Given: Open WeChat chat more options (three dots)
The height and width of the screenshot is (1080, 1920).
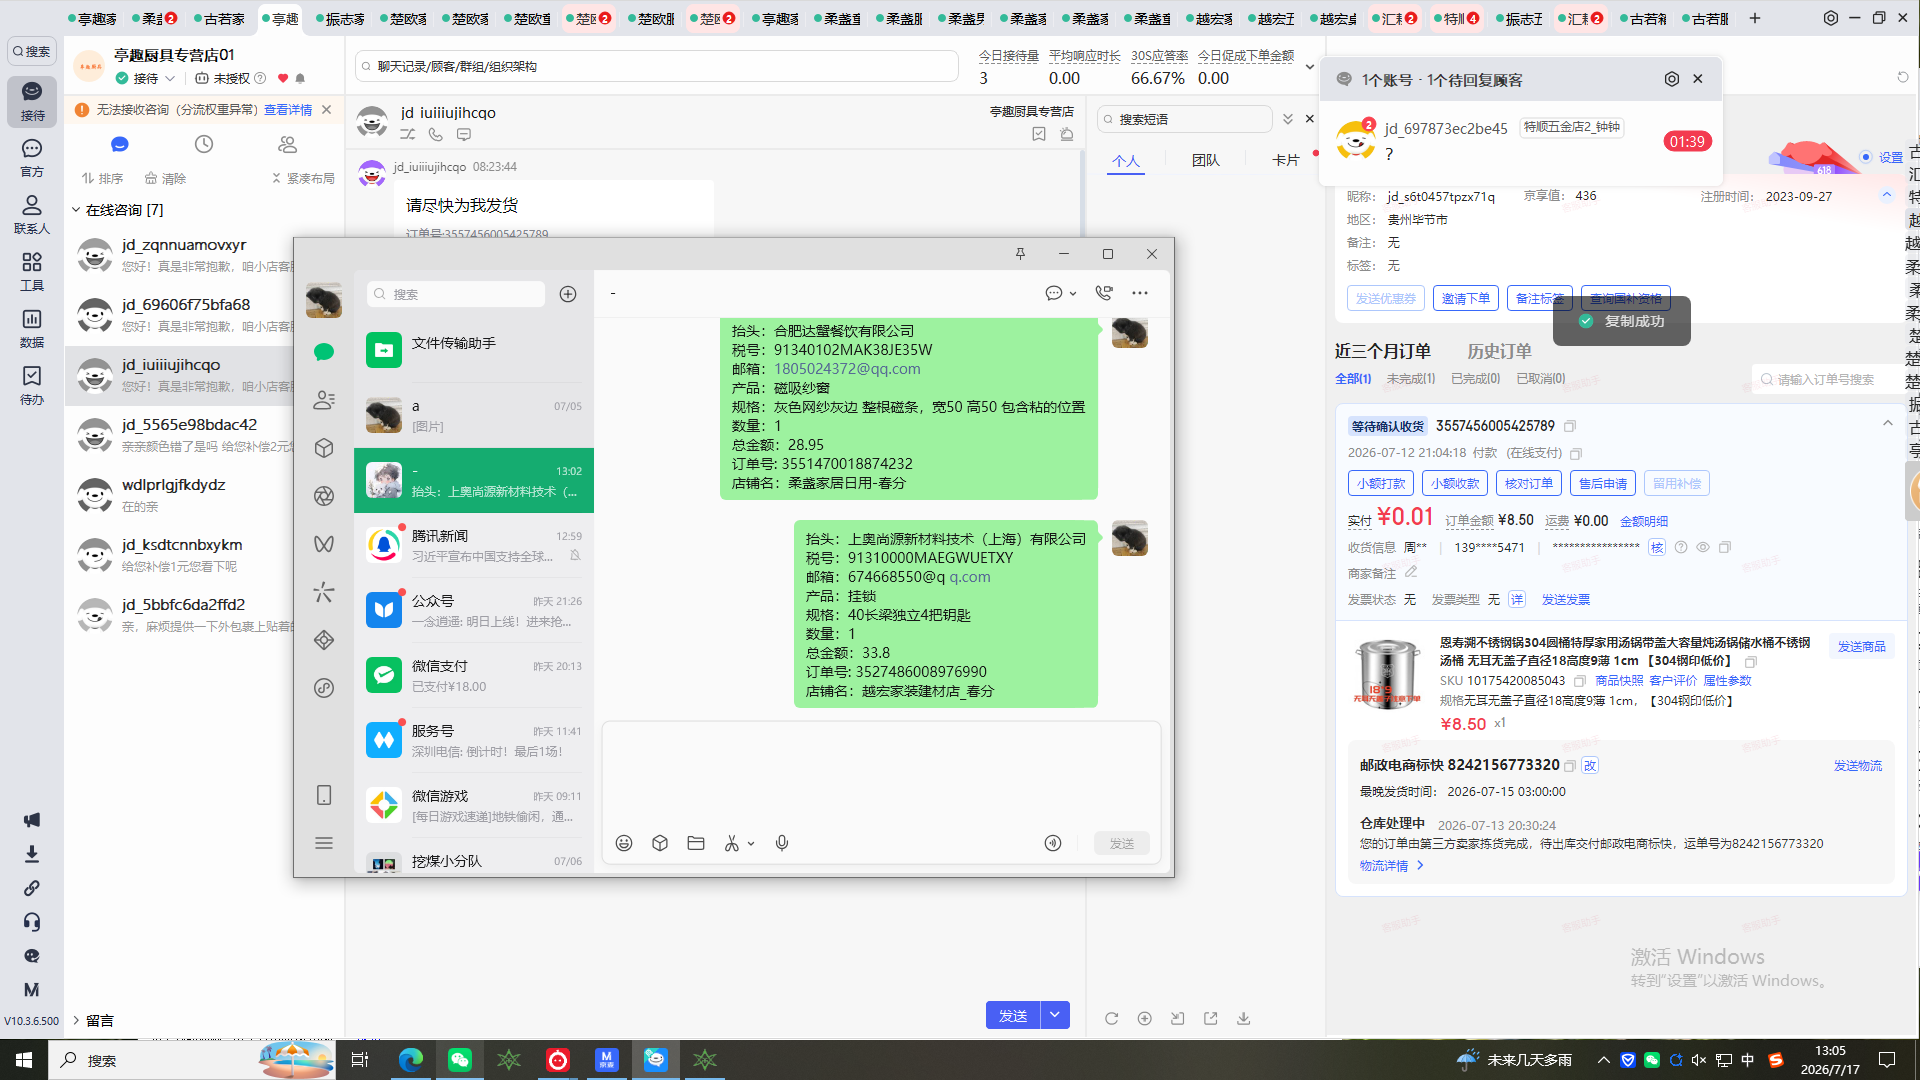Looking at the screenshot, I should click(x=1140, y=293).
